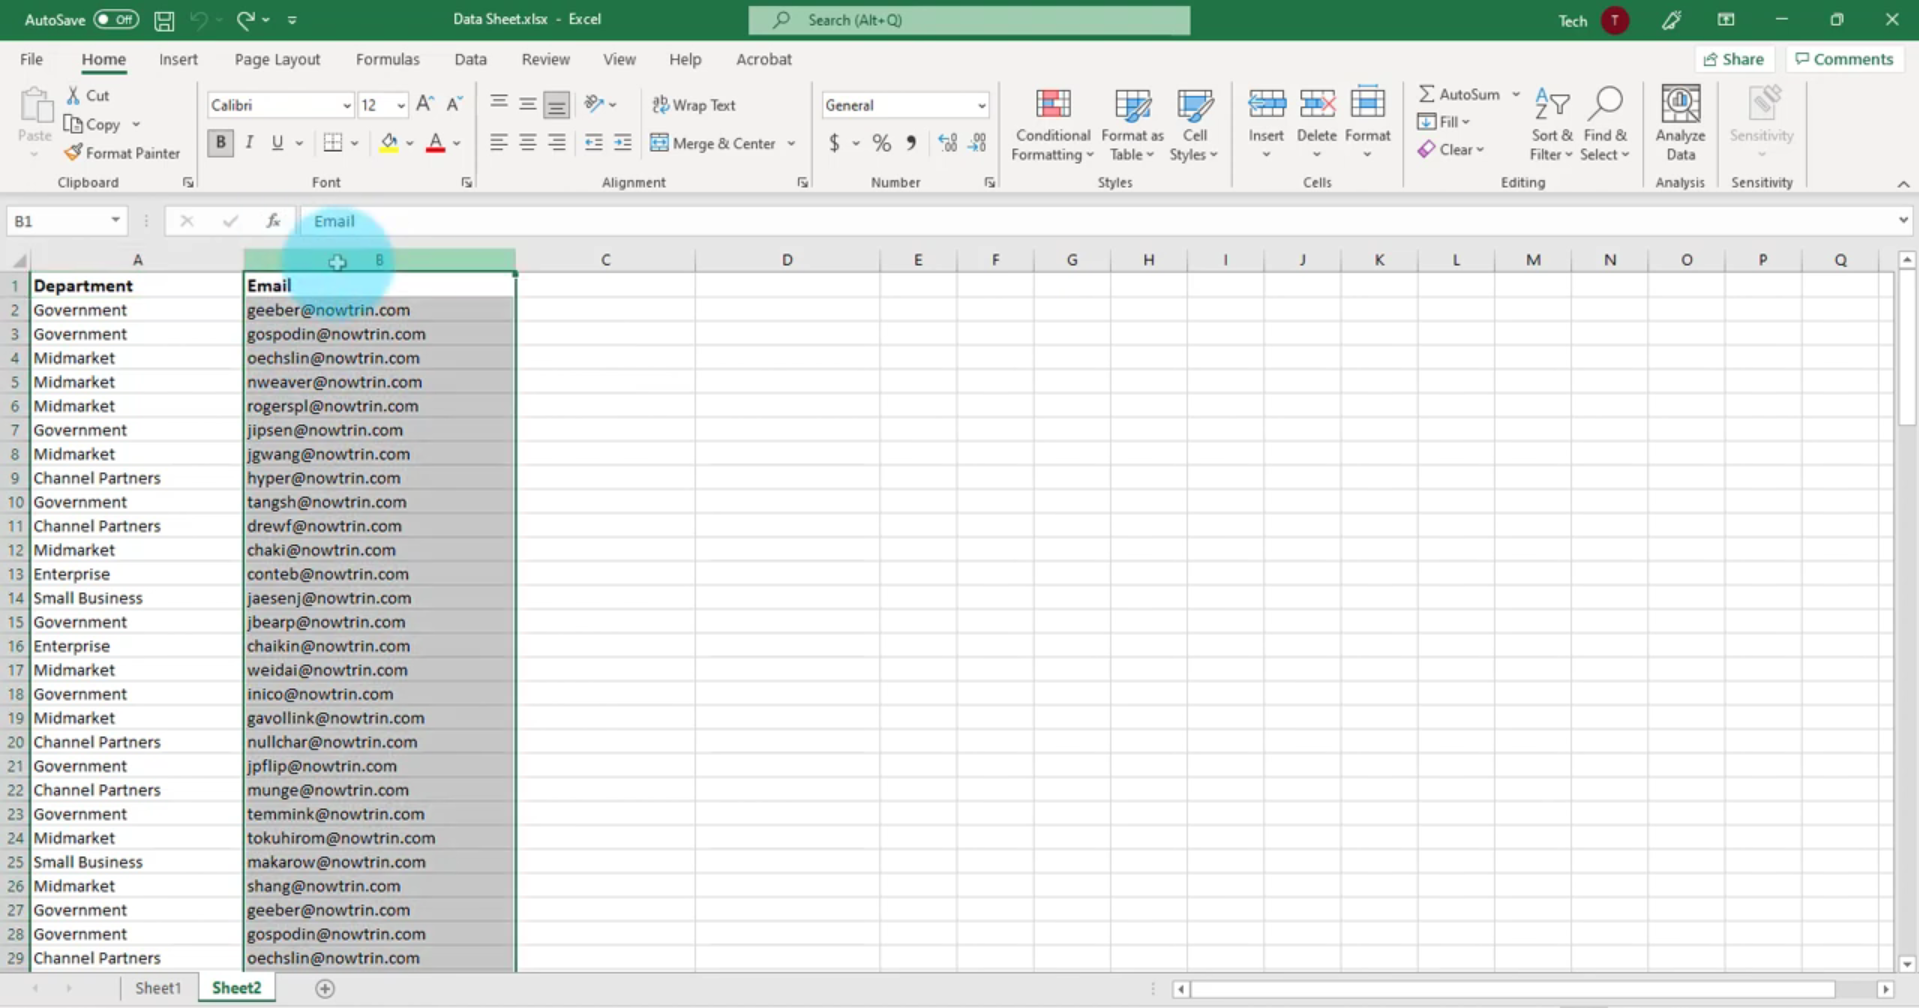
Task: Open Analyze Data pane
Action: pyautogui.click(x=1680, y=123)
